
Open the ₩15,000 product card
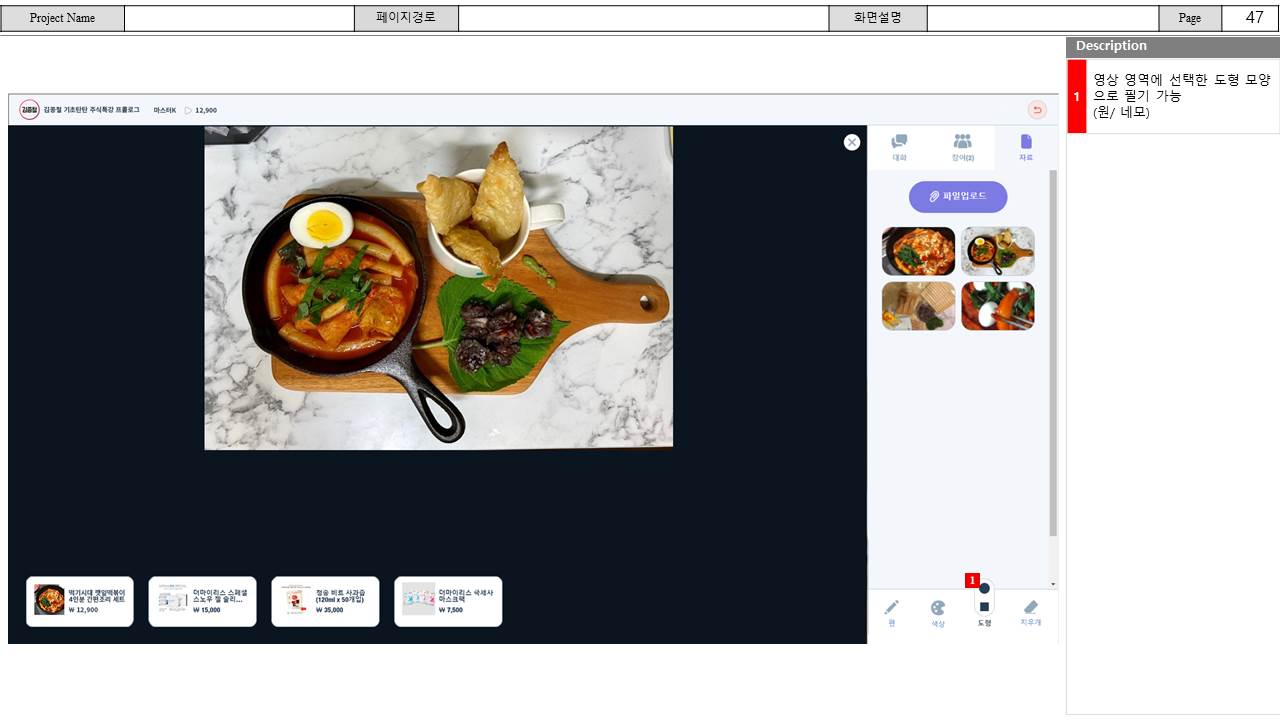pos(202,601)
